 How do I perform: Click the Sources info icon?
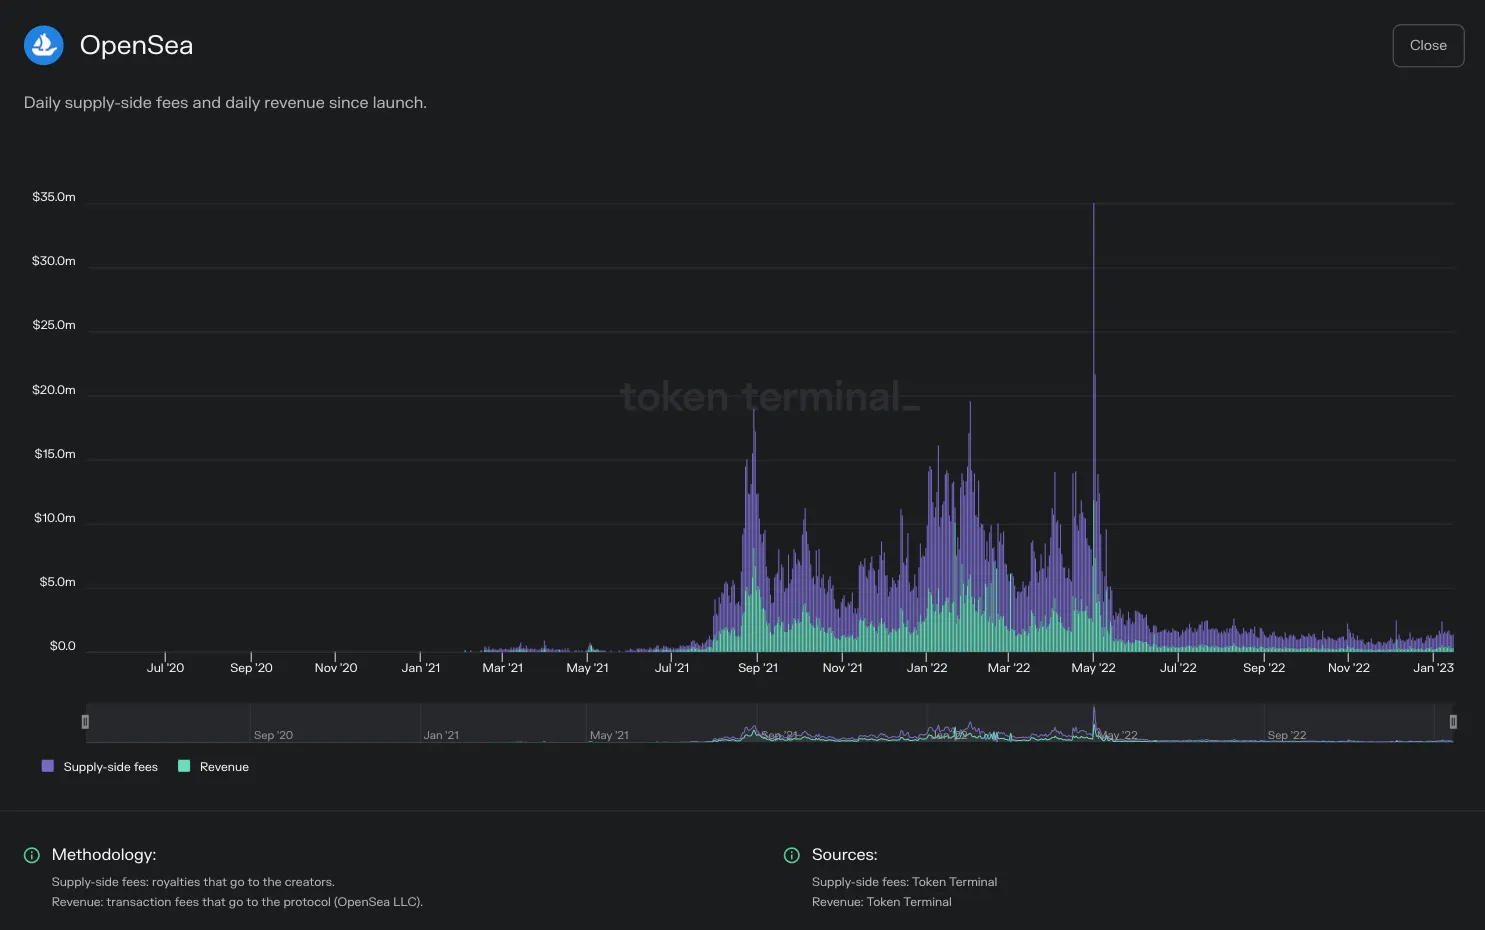[792, 855]
